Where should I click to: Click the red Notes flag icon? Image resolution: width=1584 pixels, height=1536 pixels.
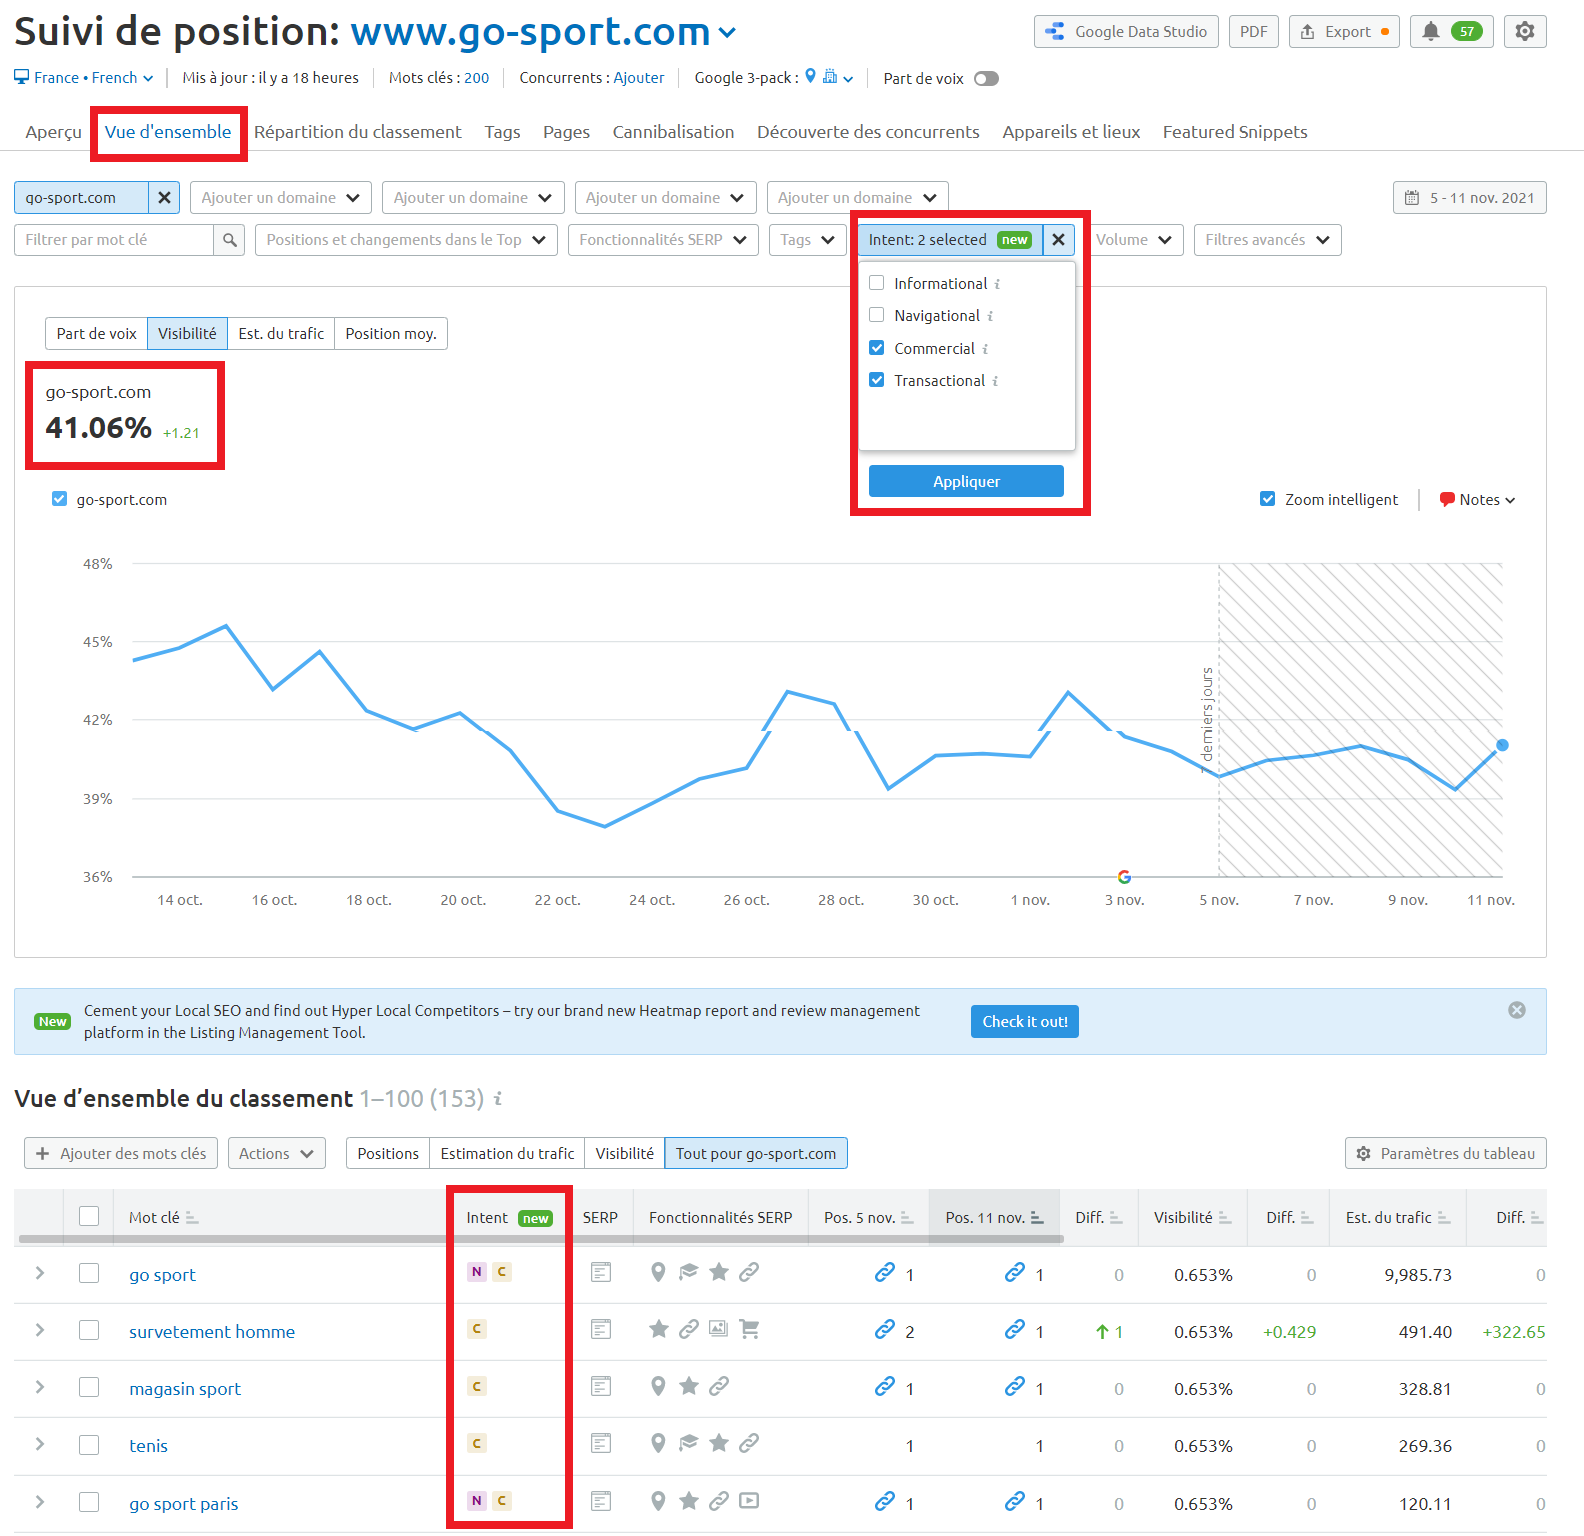1447,500
